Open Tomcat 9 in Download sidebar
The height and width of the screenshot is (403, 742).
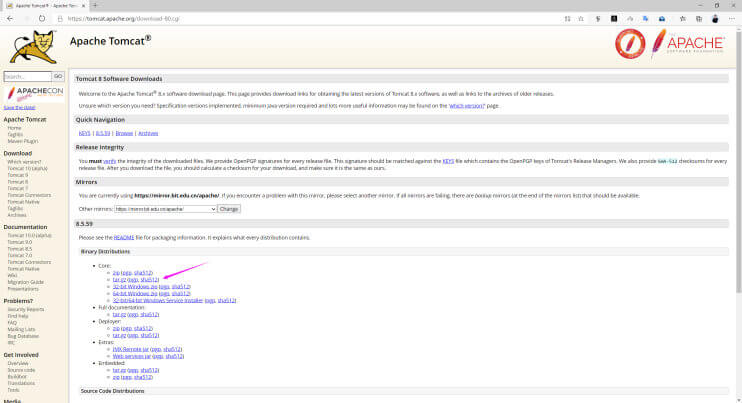[x=18, y=175]
